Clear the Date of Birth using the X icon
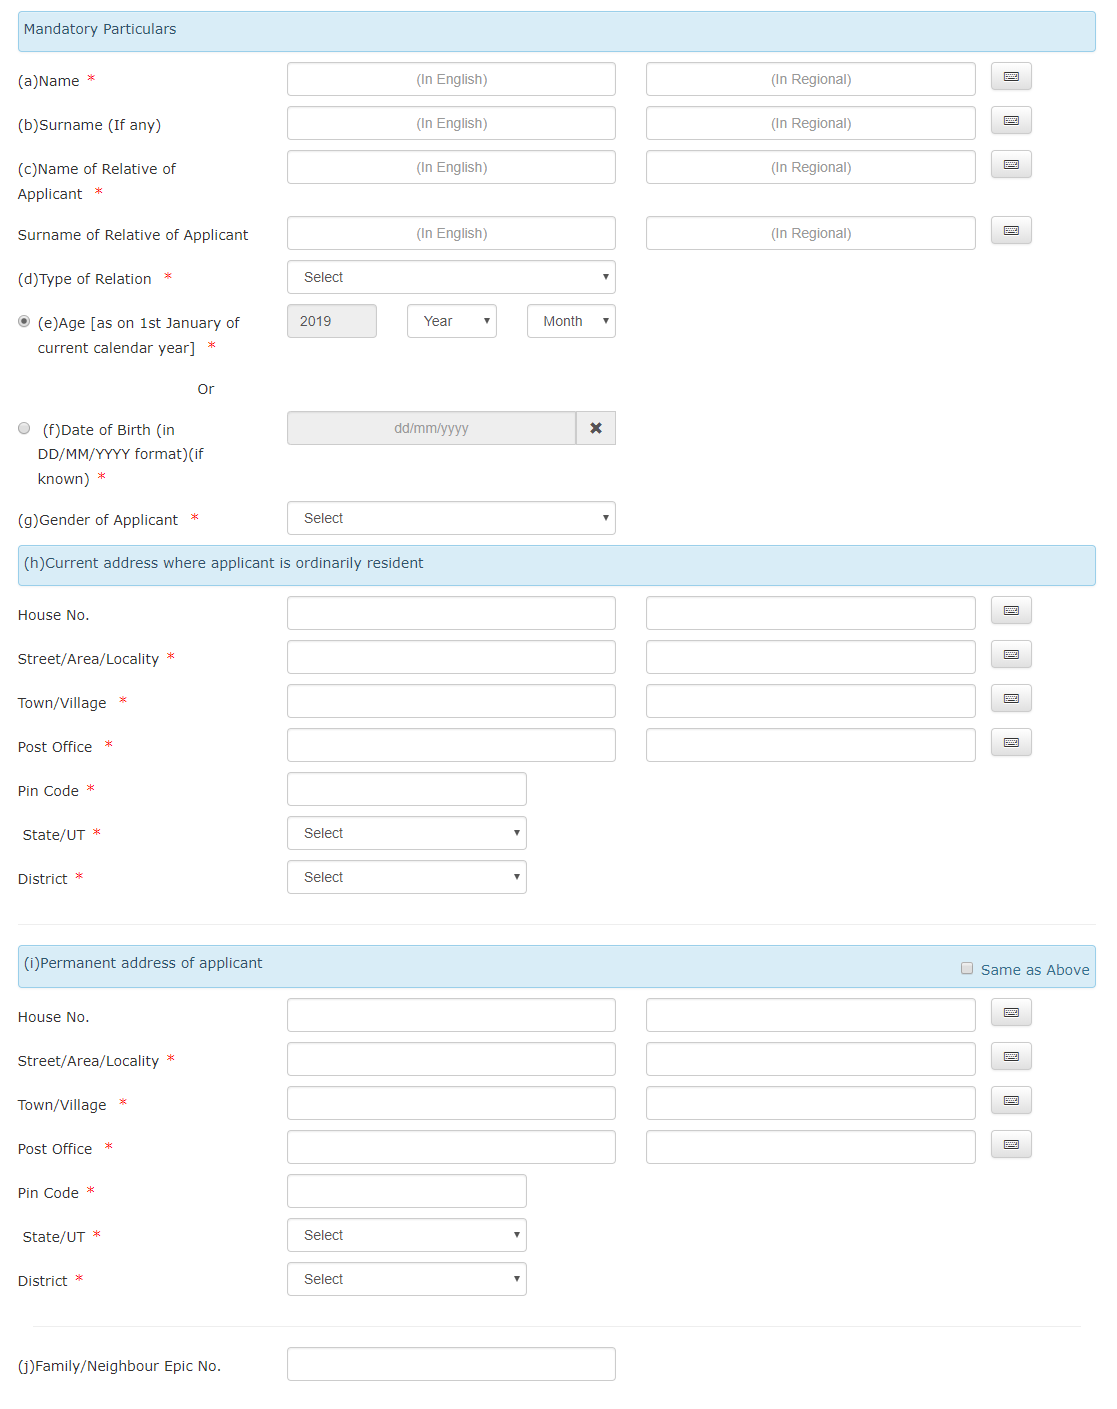The image size is (1117, 1409). pyautogui.click(x=595, y=427)
